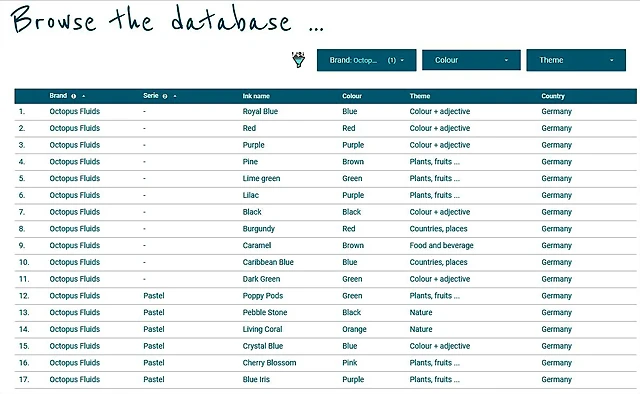Click Brown colour in Caramel row
This screenshot has width=640, height=394.
353,245
